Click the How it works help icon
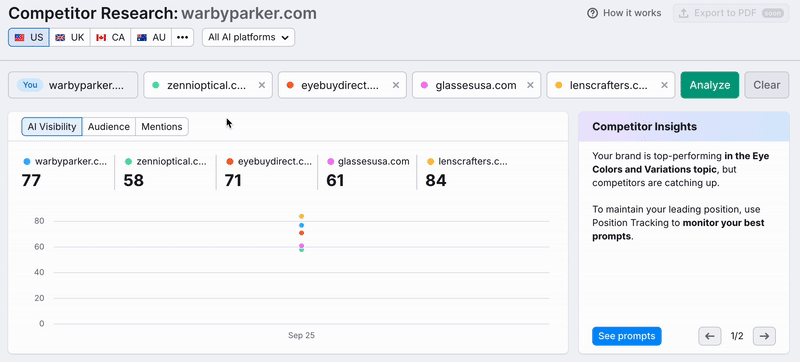This screenshot has height=362, width=800. click(x=592, y=13)
